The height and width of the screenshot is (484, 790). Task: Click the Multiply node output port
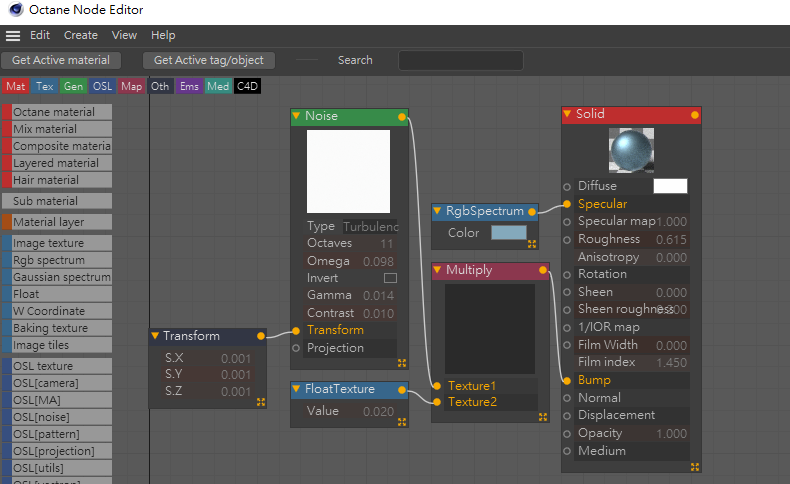(x=543, y=270)
